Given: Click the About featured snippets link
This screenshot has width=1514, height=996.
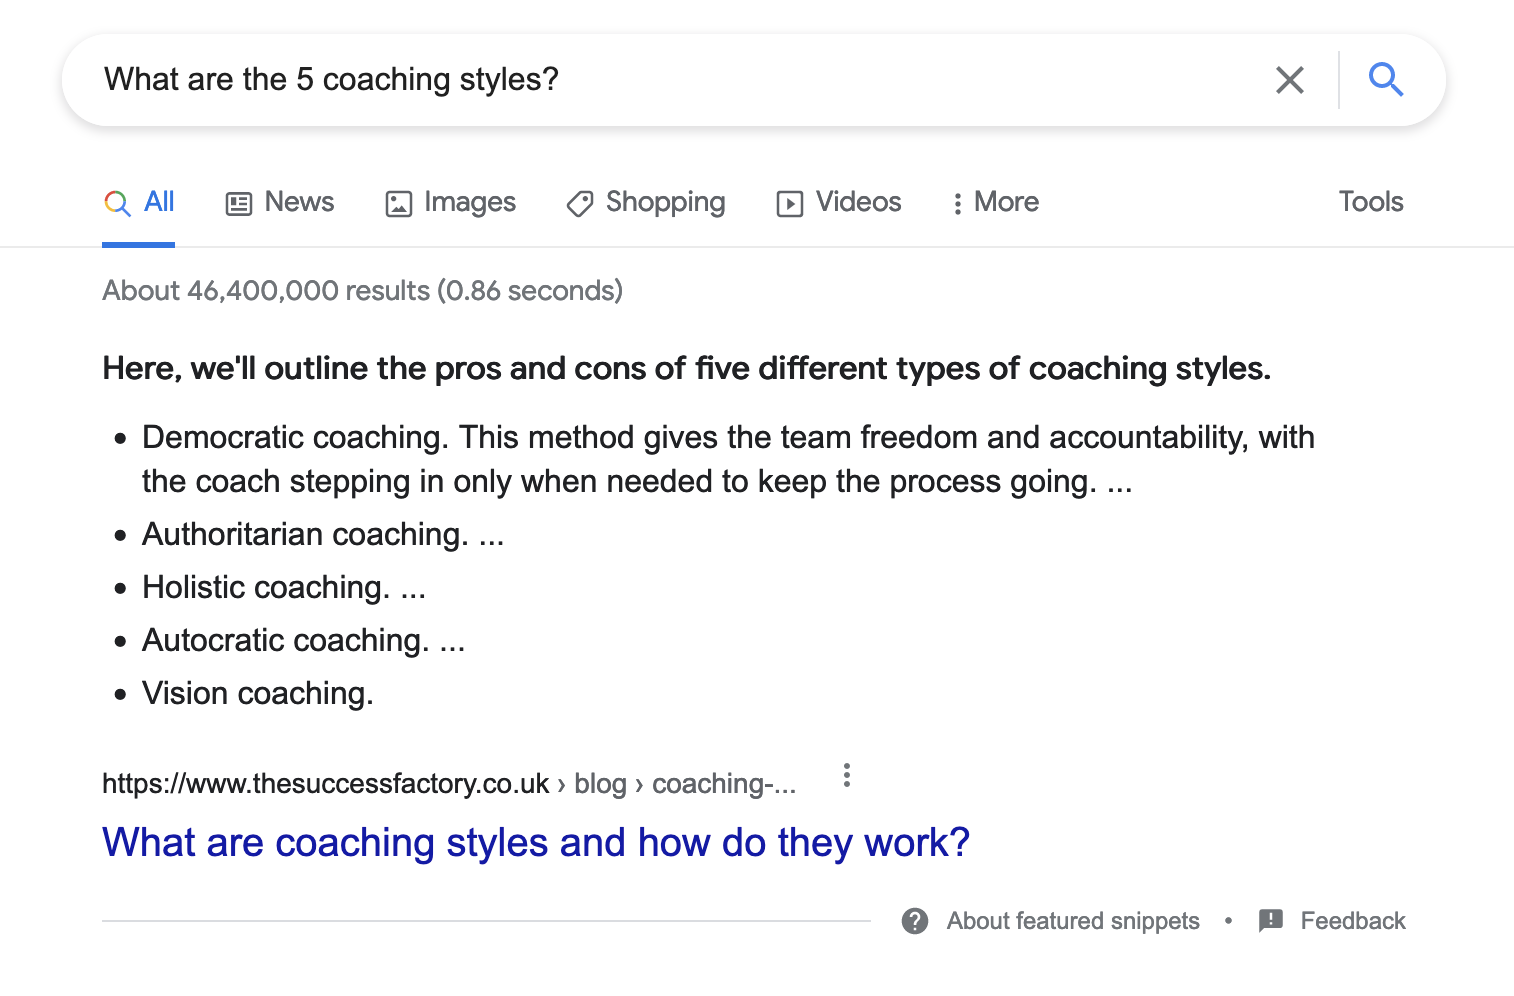Looking at the screenshot, I should (x=1073, y=921).
